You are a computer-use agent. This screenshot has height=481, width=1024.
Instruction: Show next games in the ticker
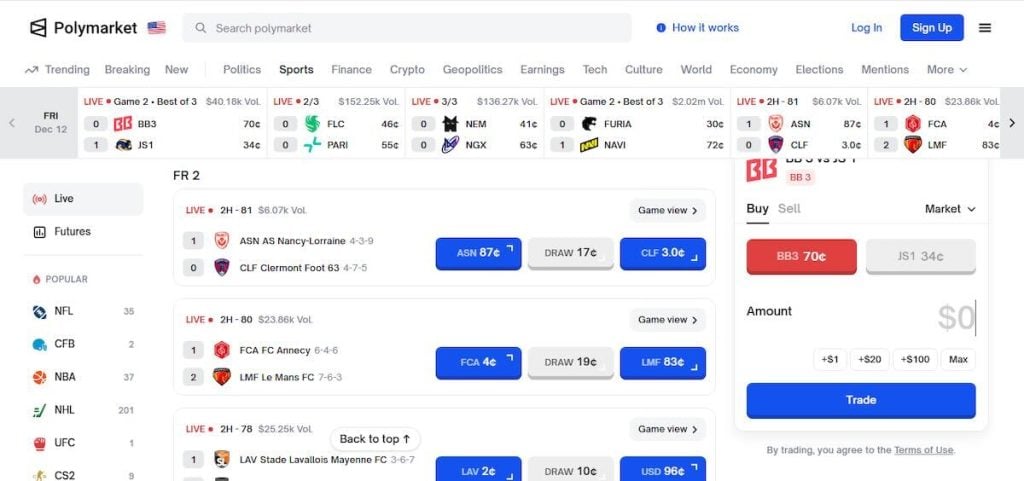[x=1012, y=123]
